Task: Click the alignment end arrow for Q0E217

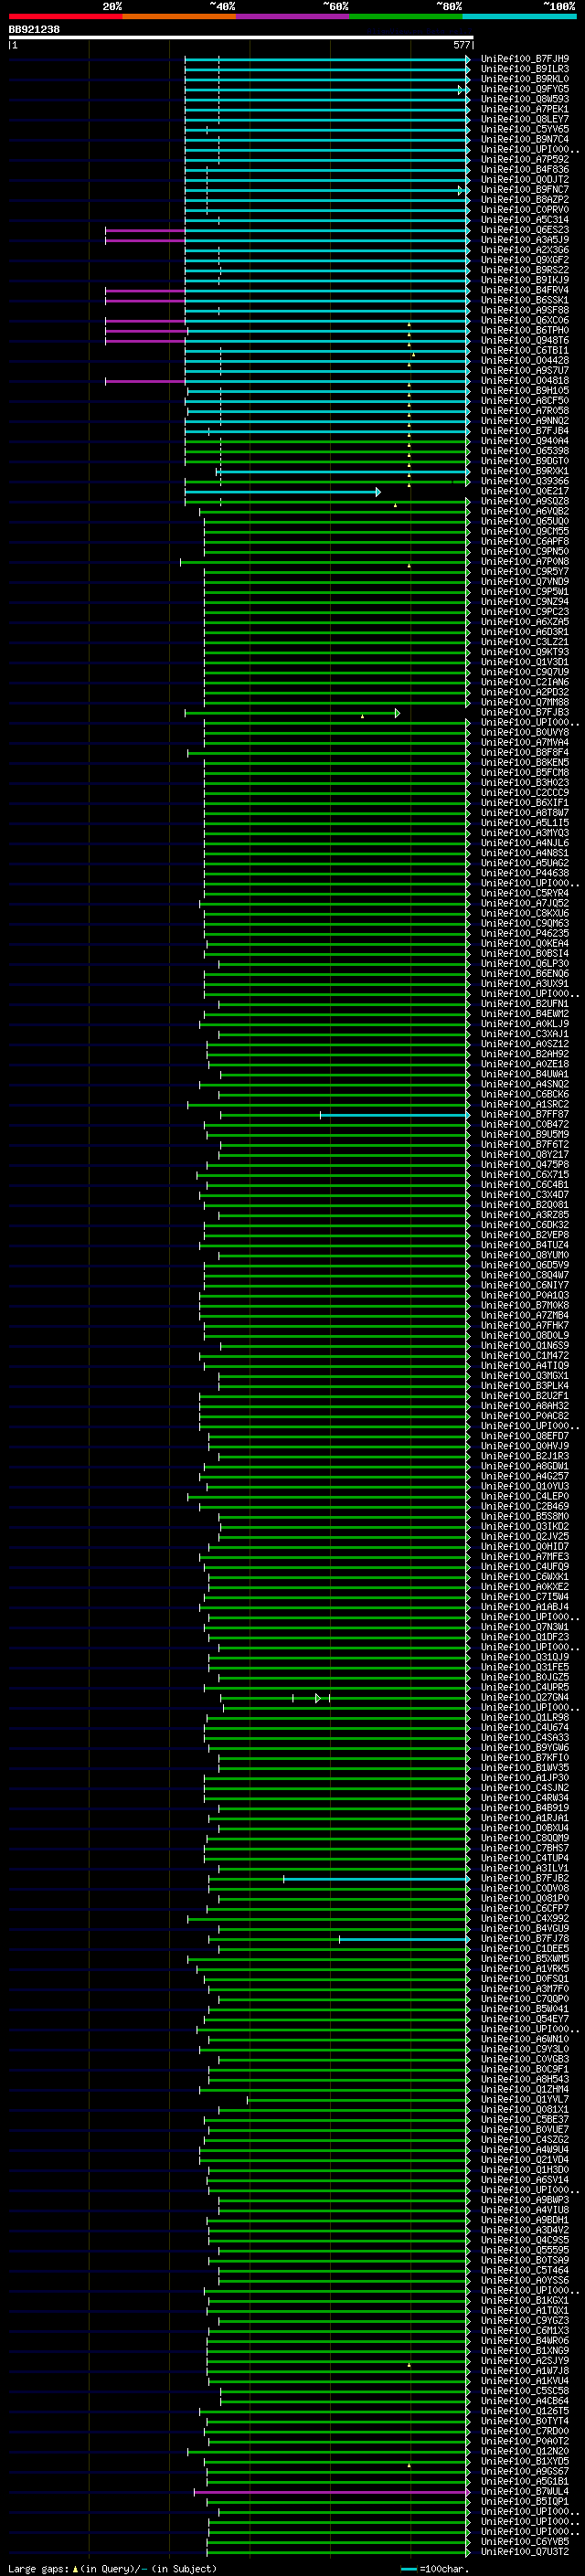Action: point(378,492)
